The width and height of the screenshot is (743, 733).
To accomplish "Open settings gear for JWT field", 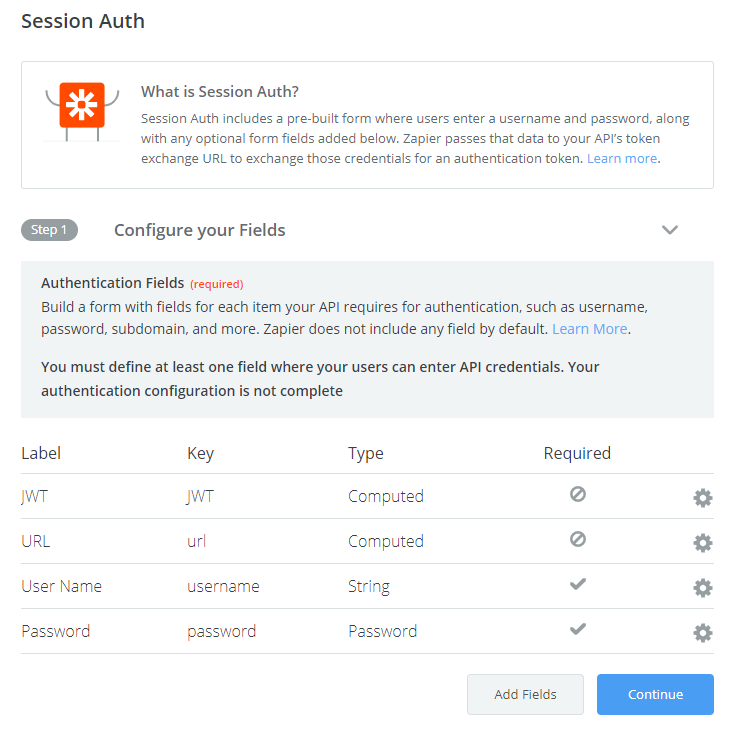I will point(702,498).
